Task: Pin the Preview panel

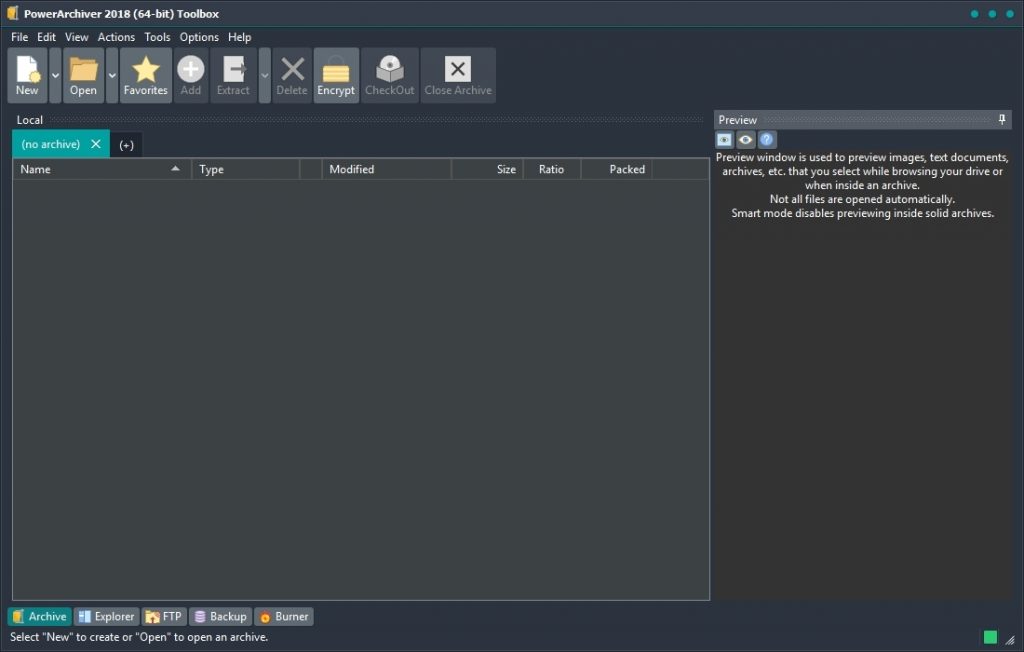Action: [1002, 120]
